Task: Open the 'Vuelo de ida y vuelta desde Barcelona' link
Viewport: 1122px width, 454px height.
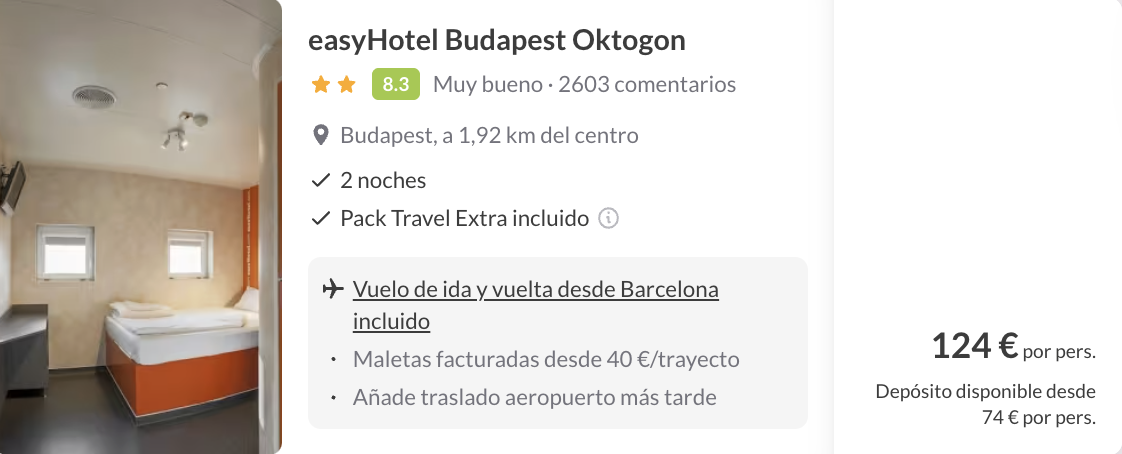Action: pyautogui.click(x=535, y=291)
